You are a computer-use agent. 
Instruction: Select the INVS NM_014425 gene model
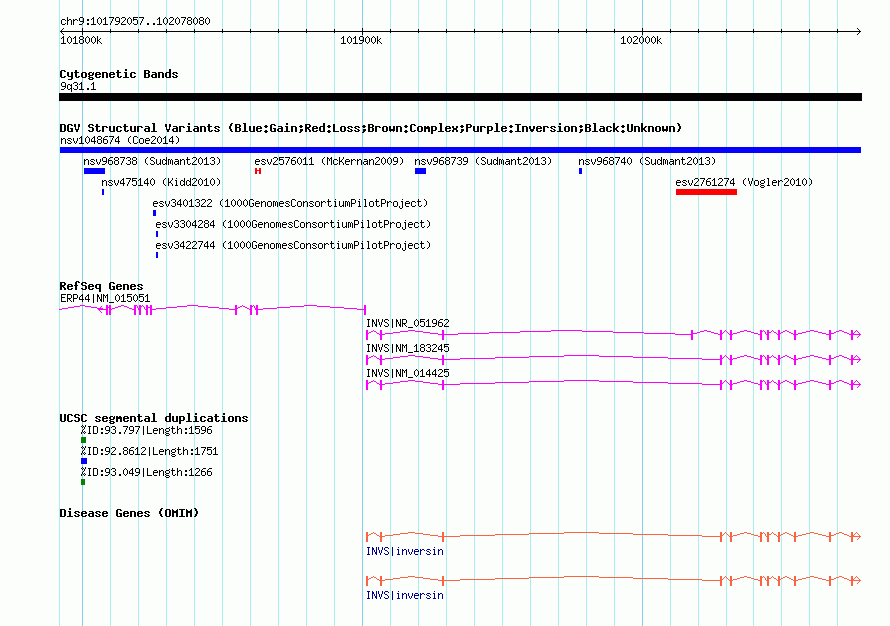(614, 384)
